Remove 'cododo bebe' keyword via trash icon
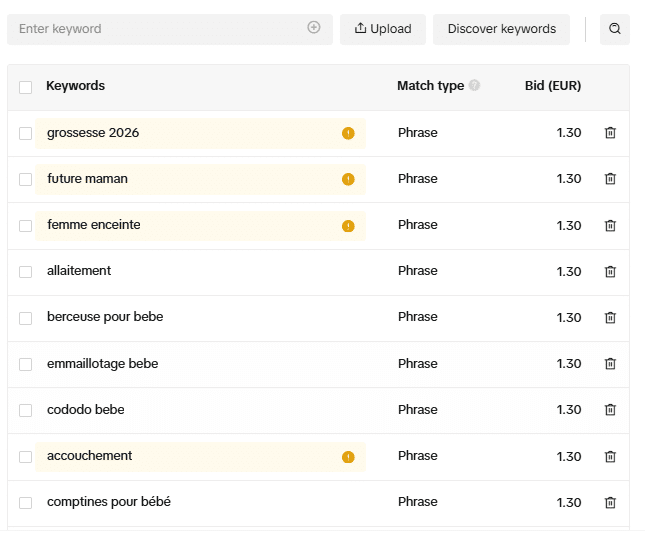645x535 pixels. pyautogui.click(x=610, y=410)
